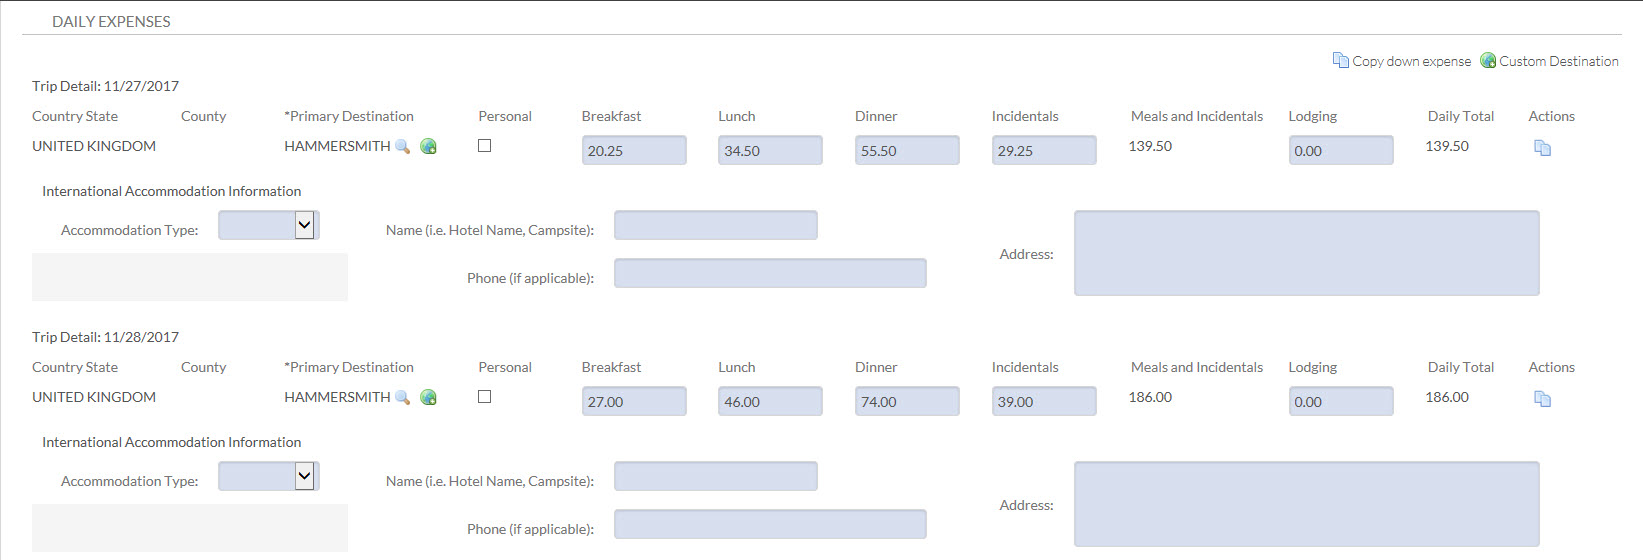Screen dimensions: 1643x560
Task: Click the Copy down expense icon
Action: (x=1340, y=61)
